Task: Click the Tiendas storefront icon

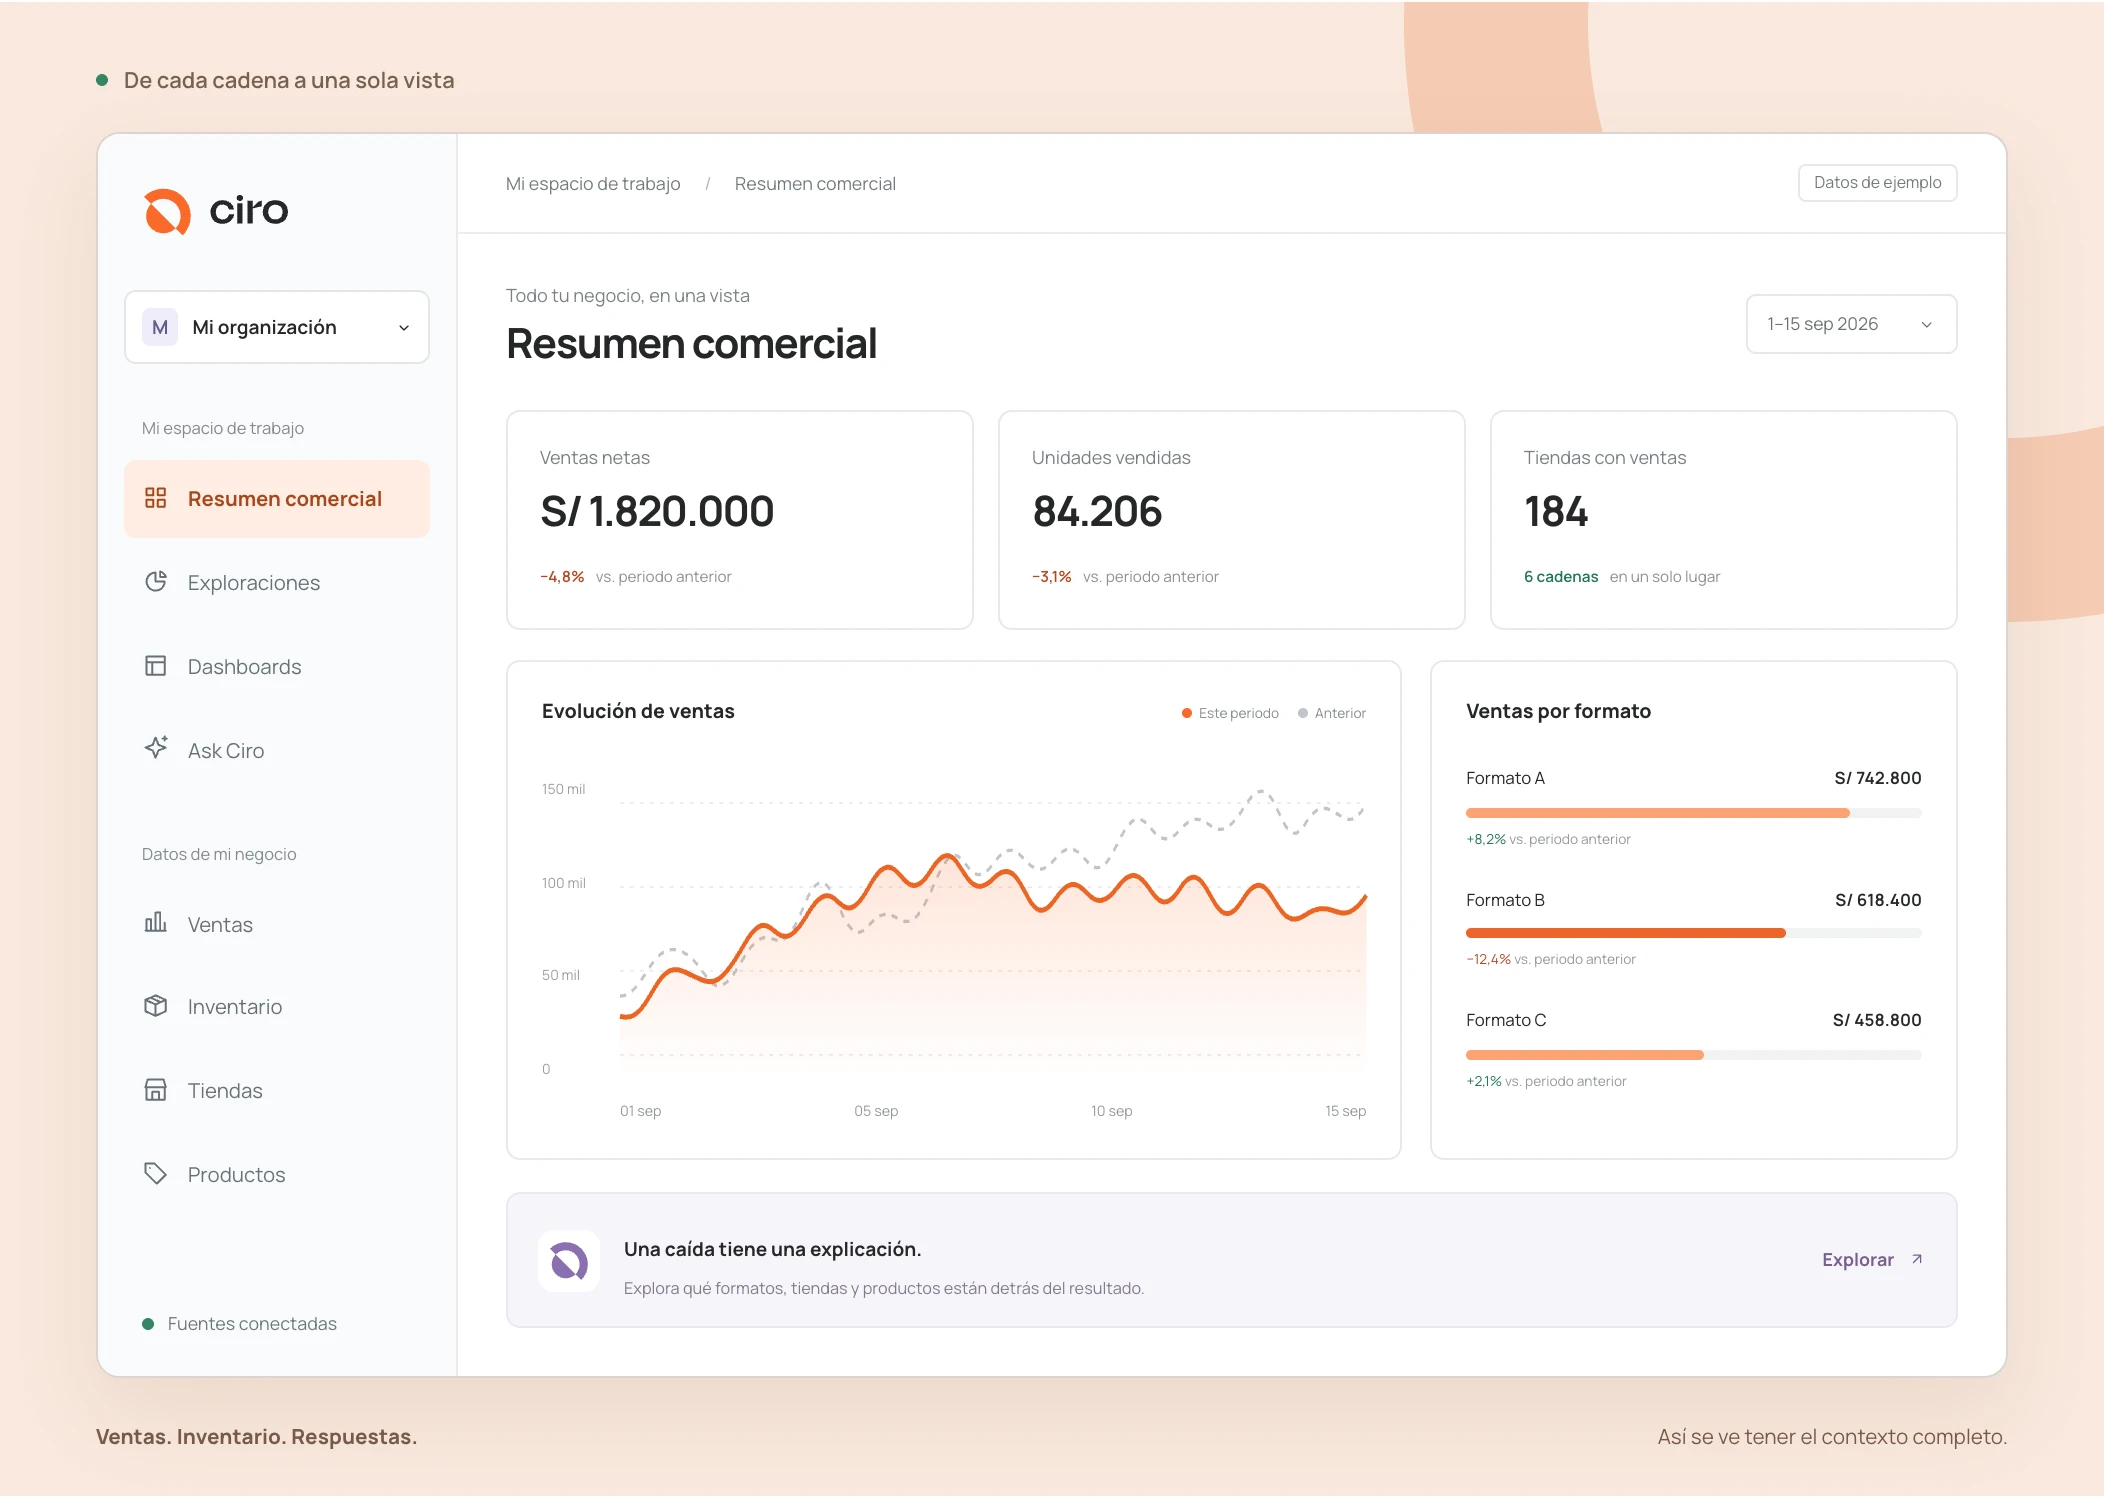Action: point(156,1090)
